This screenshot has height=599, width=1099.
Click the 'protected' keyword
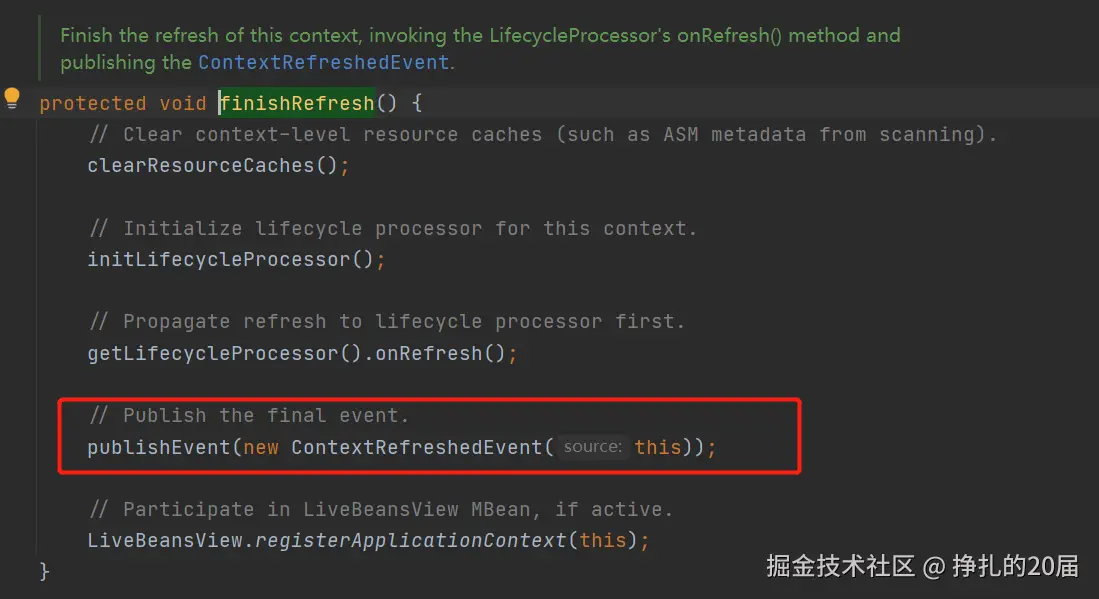tap(93, 104)
